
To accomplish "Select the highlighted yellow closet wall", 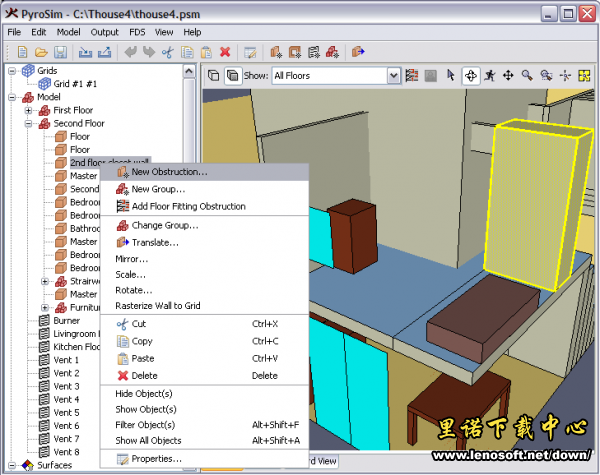I will tap(536, 207).
